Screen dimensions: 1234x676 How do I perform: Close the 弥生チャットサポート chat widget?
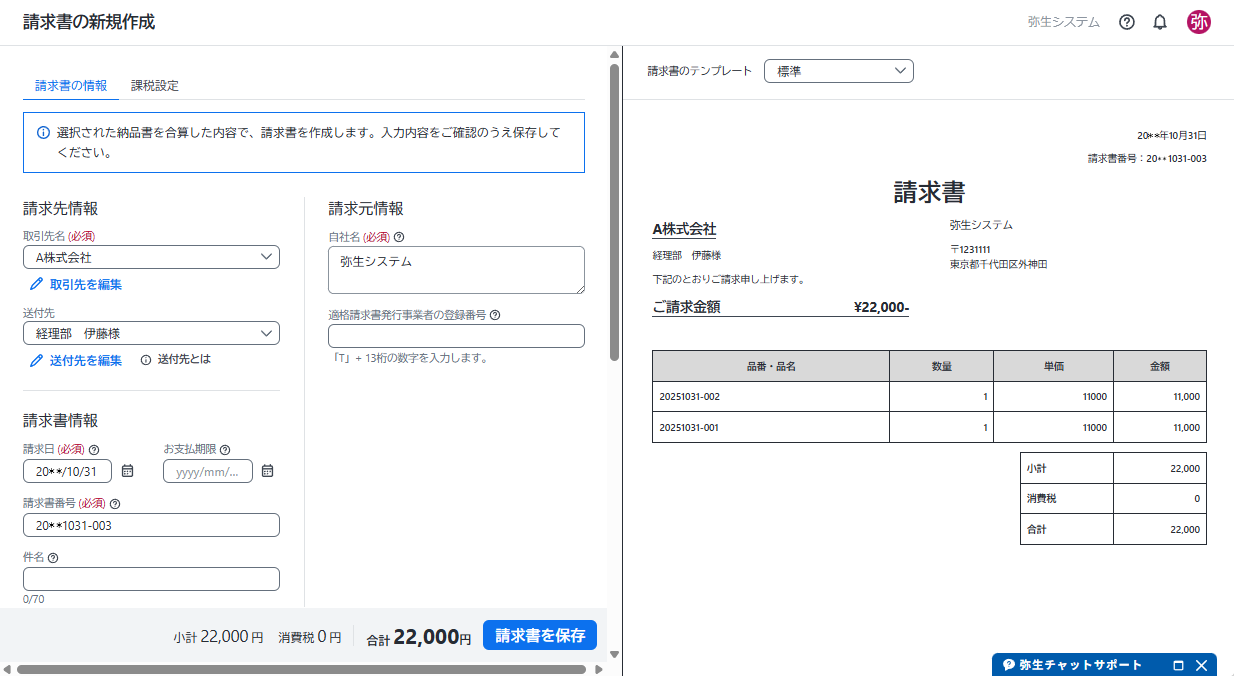click(1201, 665)
